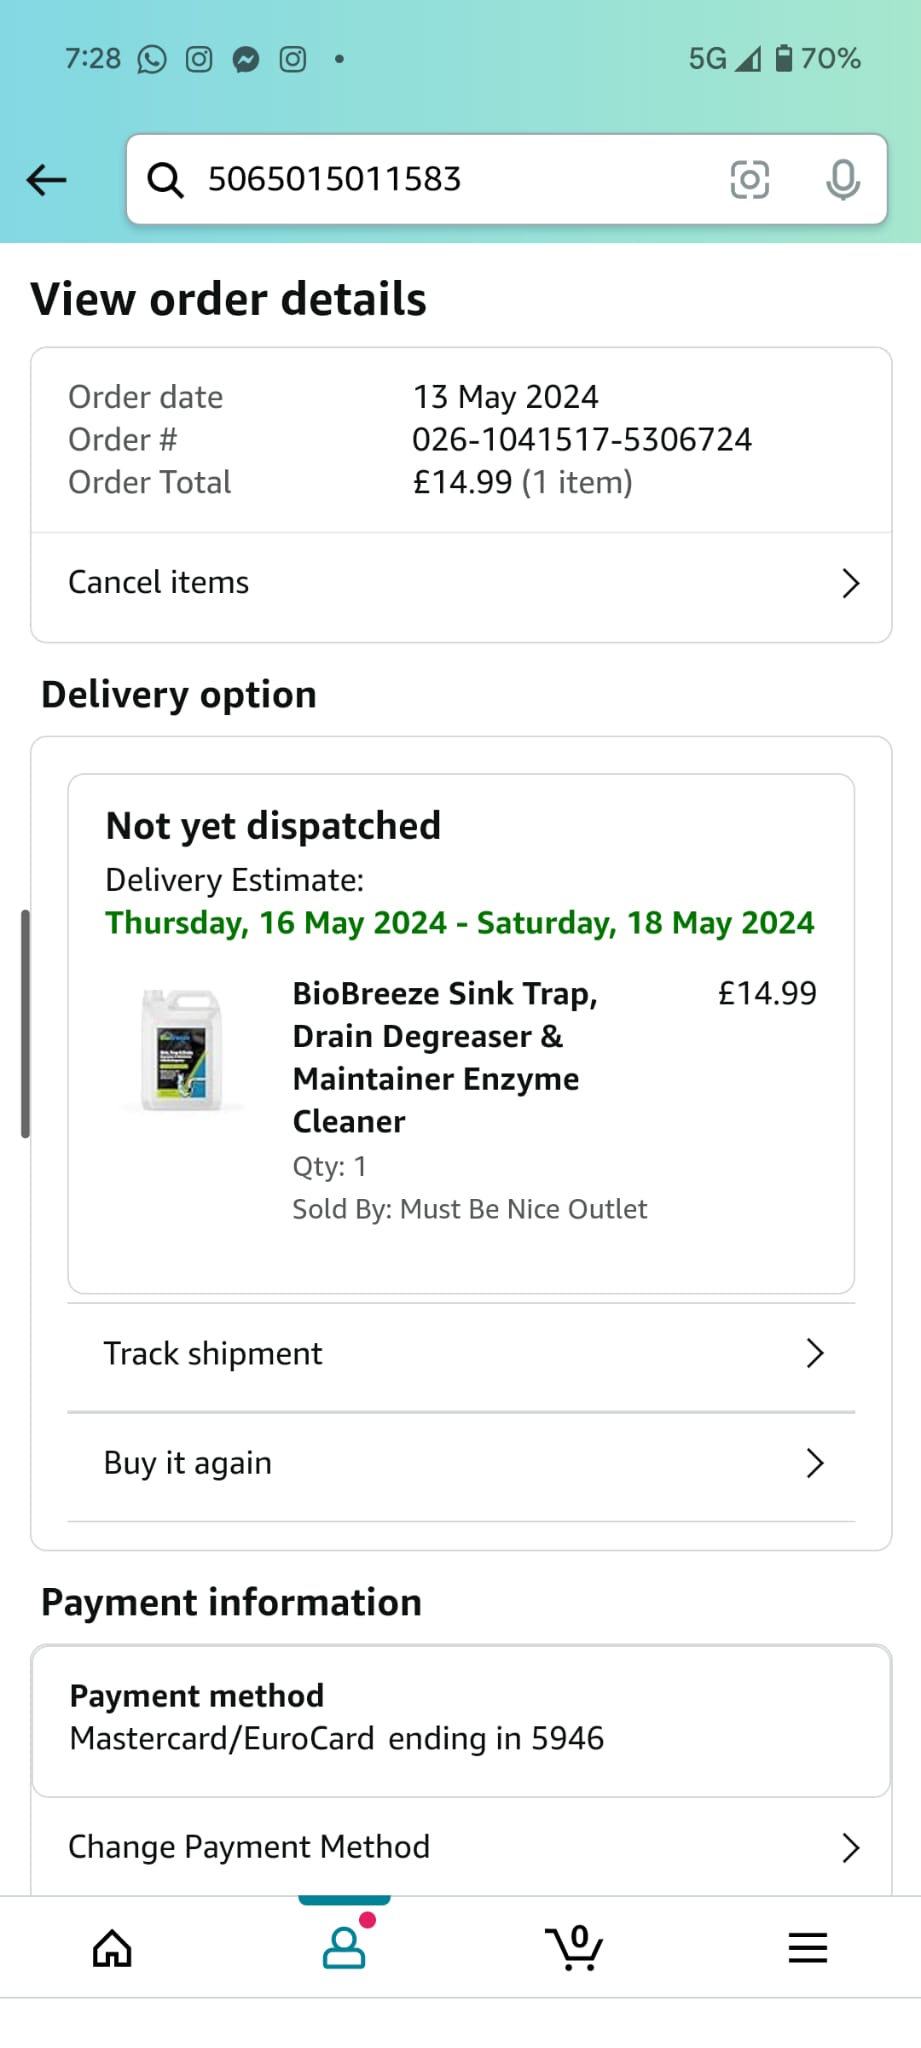Click the search magnifier icon
The height and width of the screenshot is (2048, 921).
(165, 180)
